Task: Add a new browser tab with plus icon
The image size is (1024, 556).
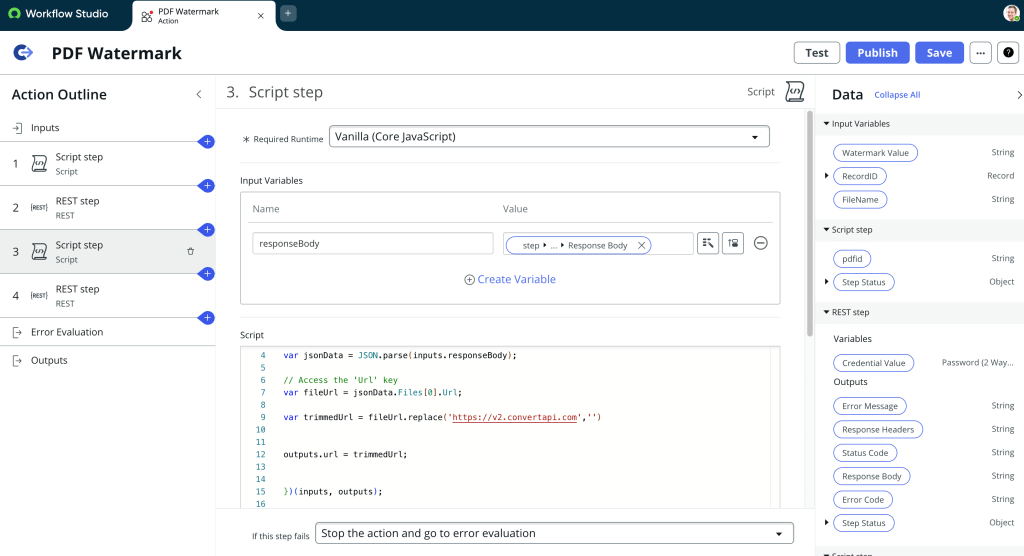Action: 288,14
